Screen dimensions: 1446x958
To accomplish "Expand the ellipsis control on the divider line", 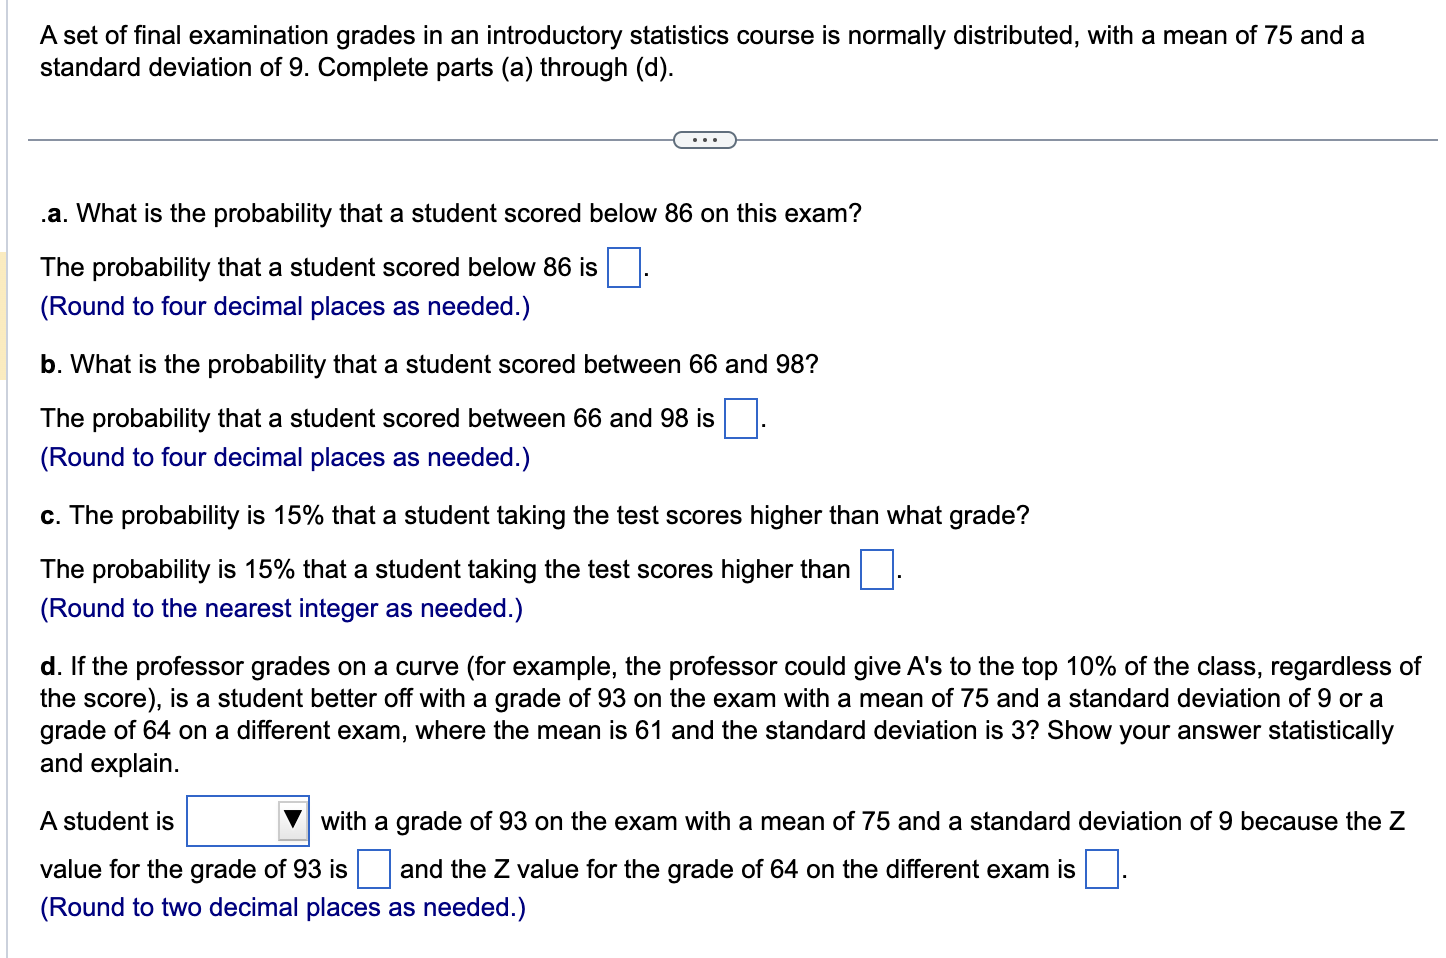I will pyautogui.click(x=705, y=140).
